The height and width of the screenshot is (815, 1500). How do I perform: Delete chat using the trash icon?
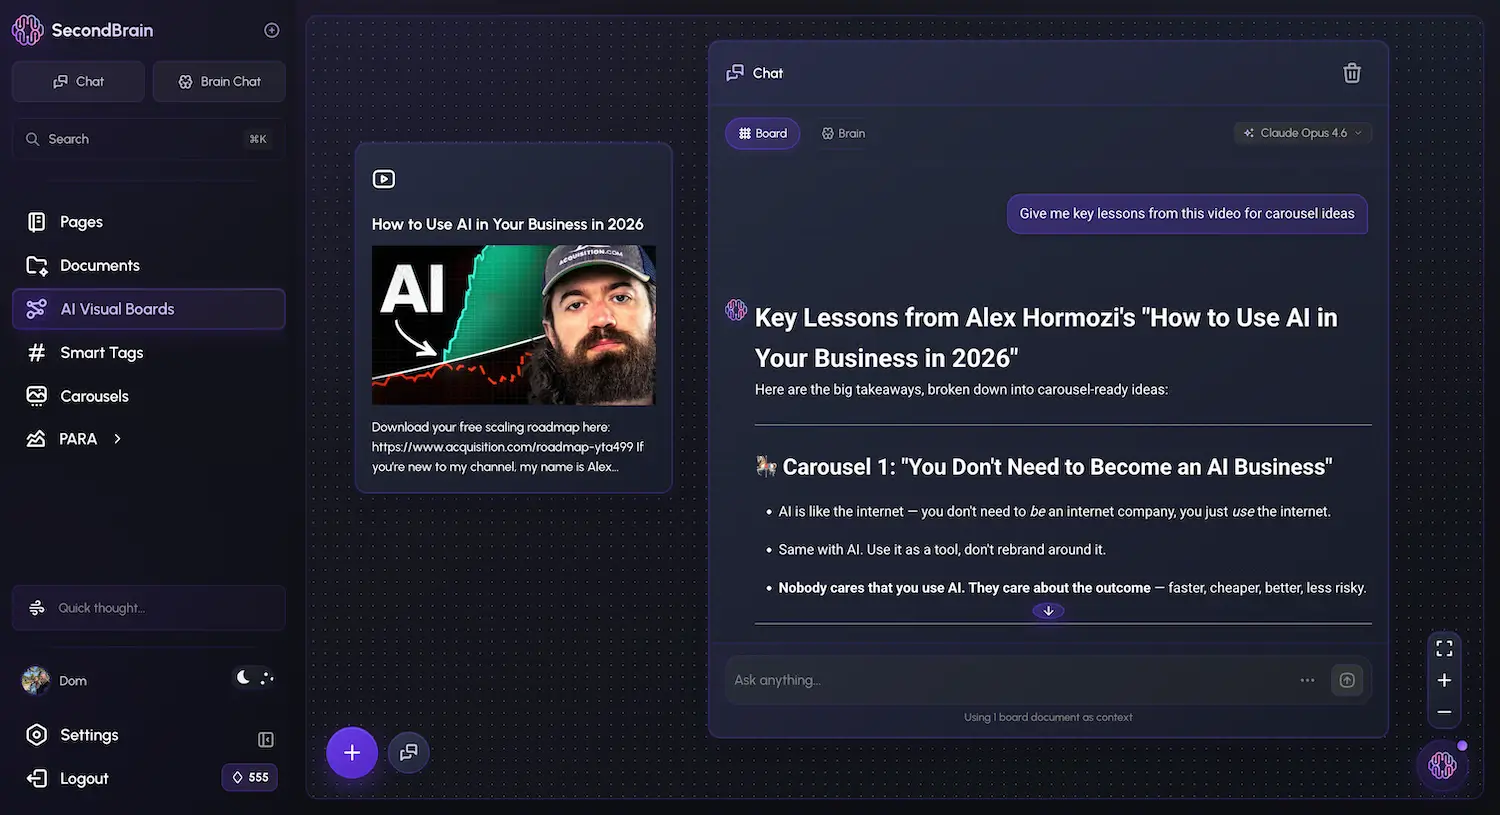point(1351,73)
